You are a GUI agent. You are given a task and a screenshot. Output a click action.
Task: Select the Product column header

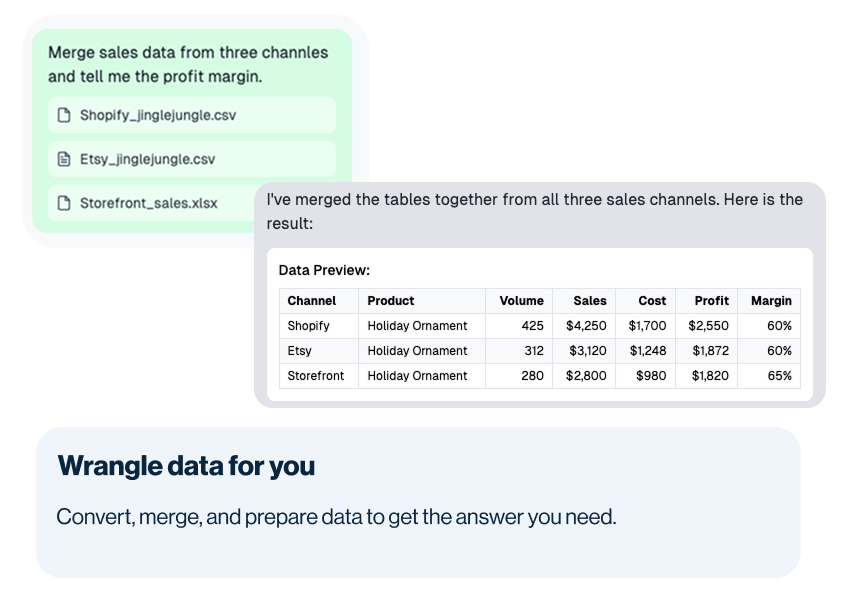[x=422, y=301]
